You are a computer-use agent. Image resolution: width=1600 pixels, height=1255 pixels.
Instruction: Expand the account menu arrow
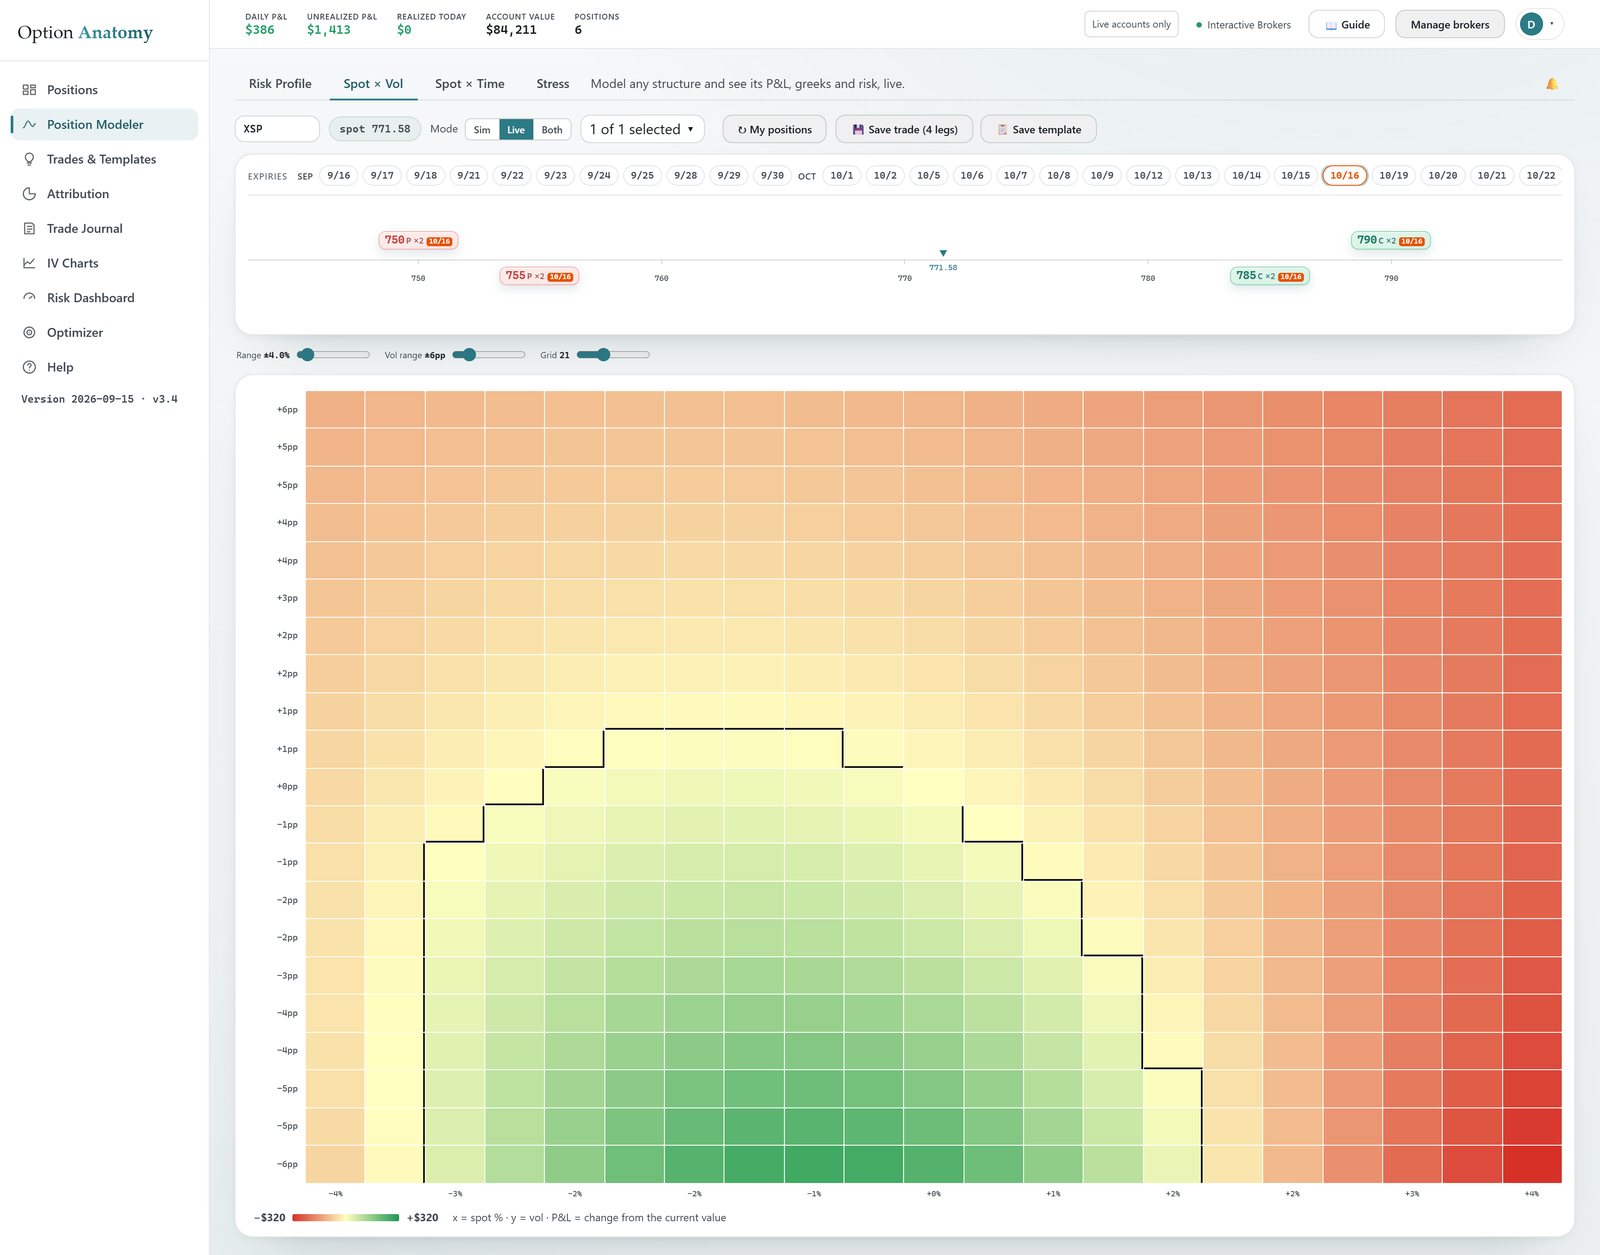[1552, 24]
